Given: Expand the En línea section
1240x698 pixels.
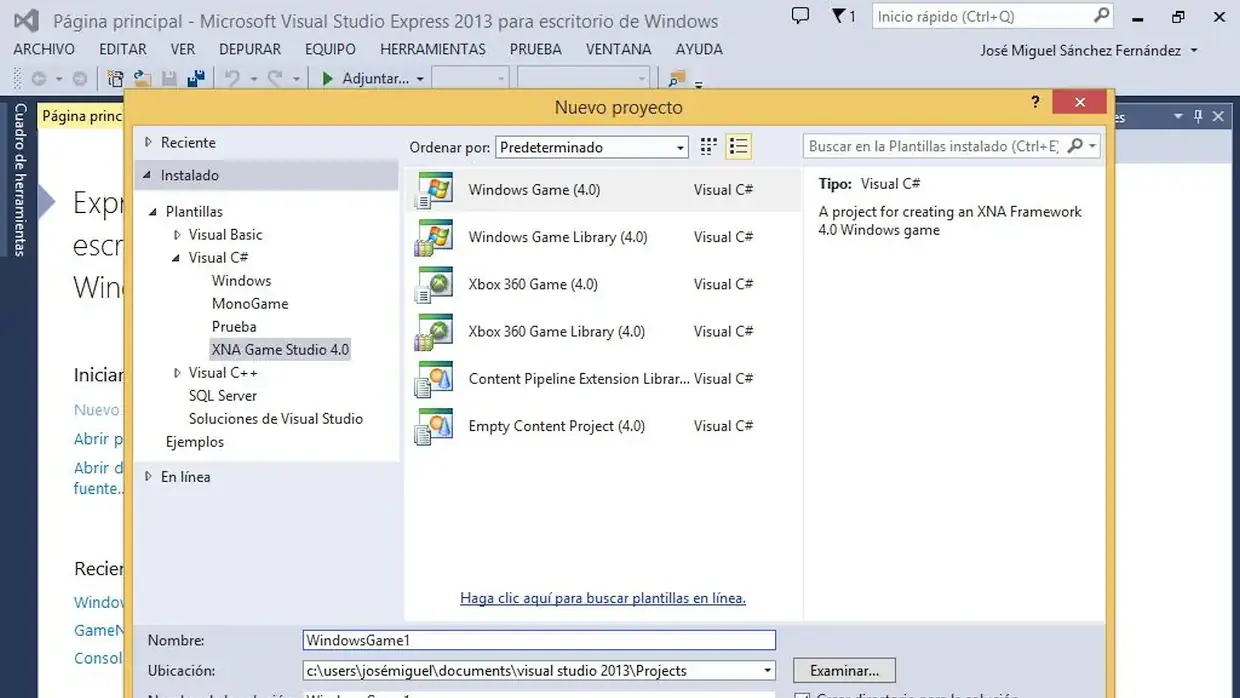Looking at the screenshot, I should tap(150, 477).
